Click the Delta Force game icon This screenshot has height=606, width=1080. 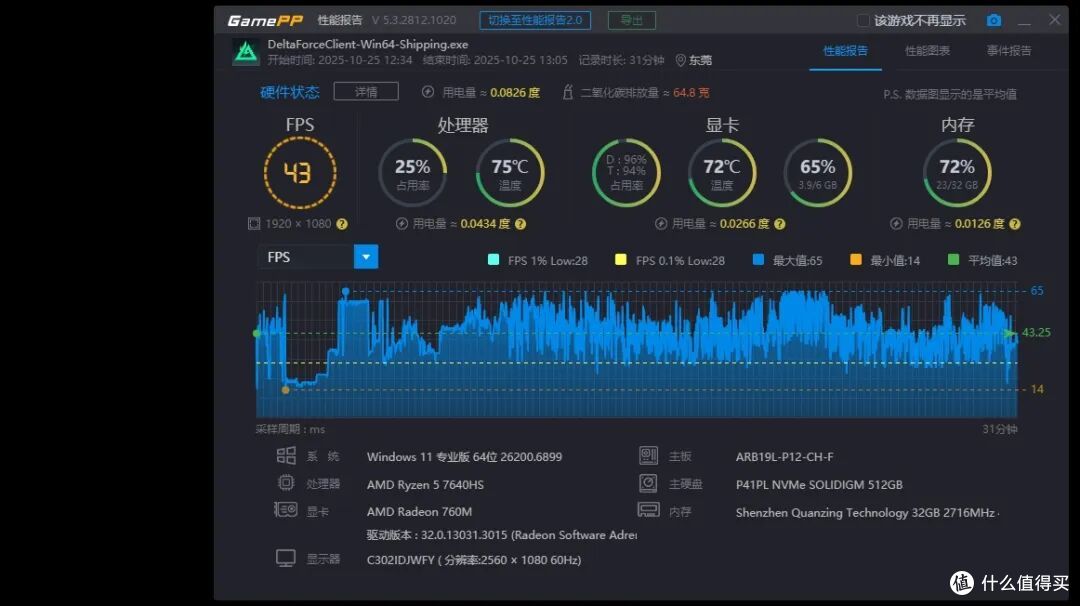click(246, 52)
